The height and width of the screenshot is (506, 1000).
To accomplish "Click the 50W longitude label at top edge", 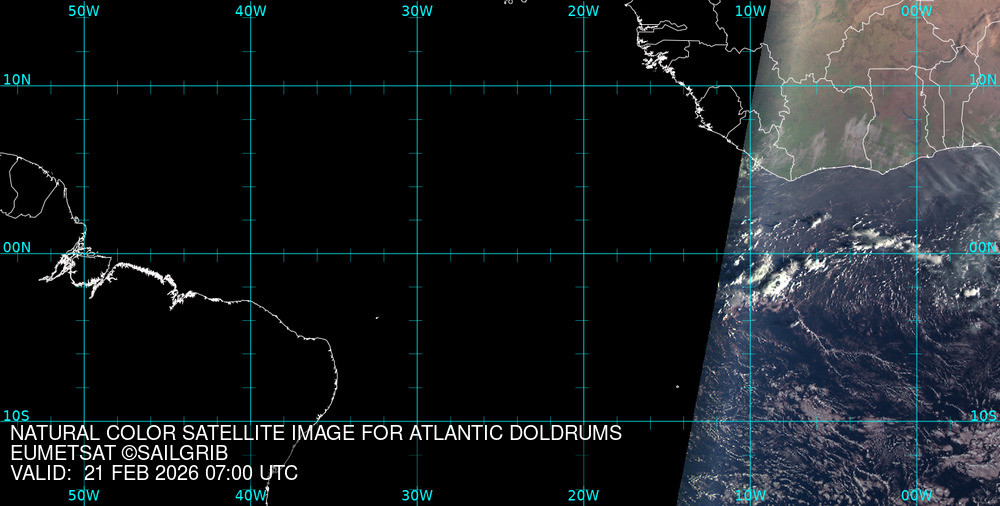I will click(83, 10).
